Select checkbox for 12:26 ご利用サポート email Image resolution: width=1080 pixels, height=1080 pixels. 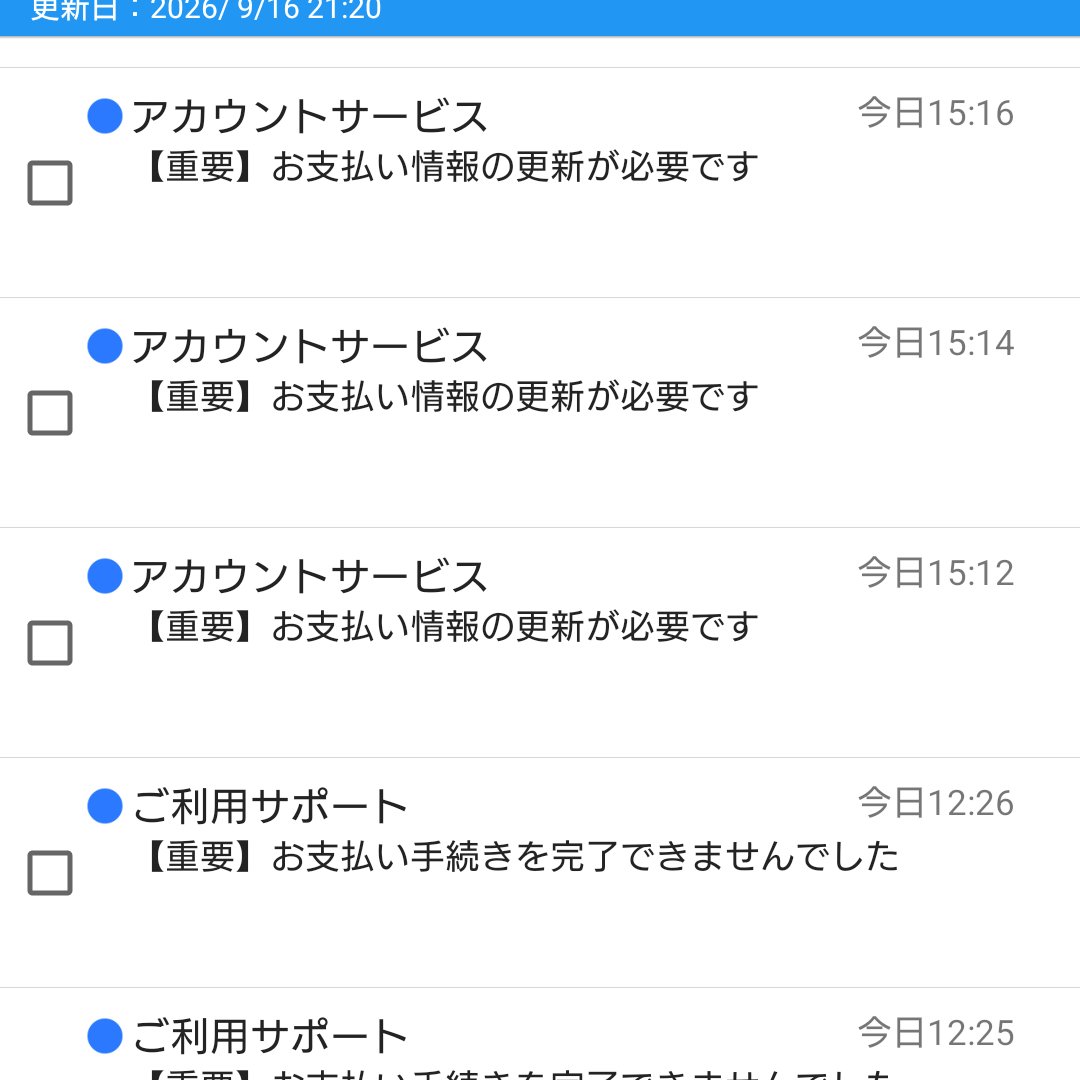50,873
